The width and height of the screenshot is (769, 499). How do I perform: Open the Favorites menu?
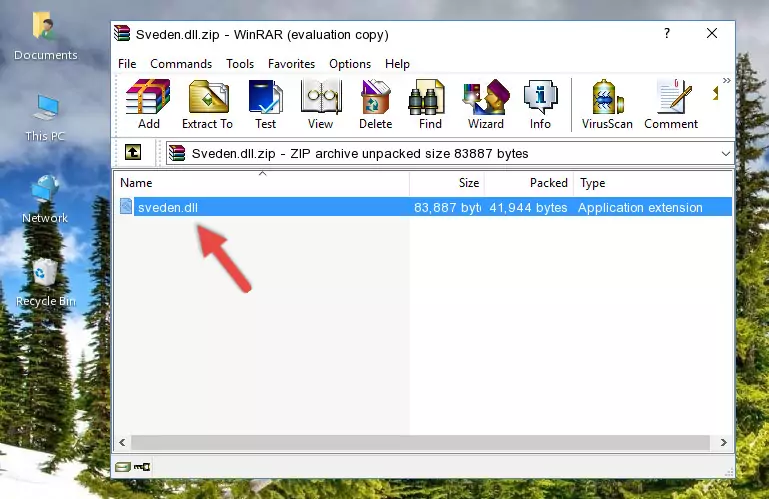click(x=291, y=64)
